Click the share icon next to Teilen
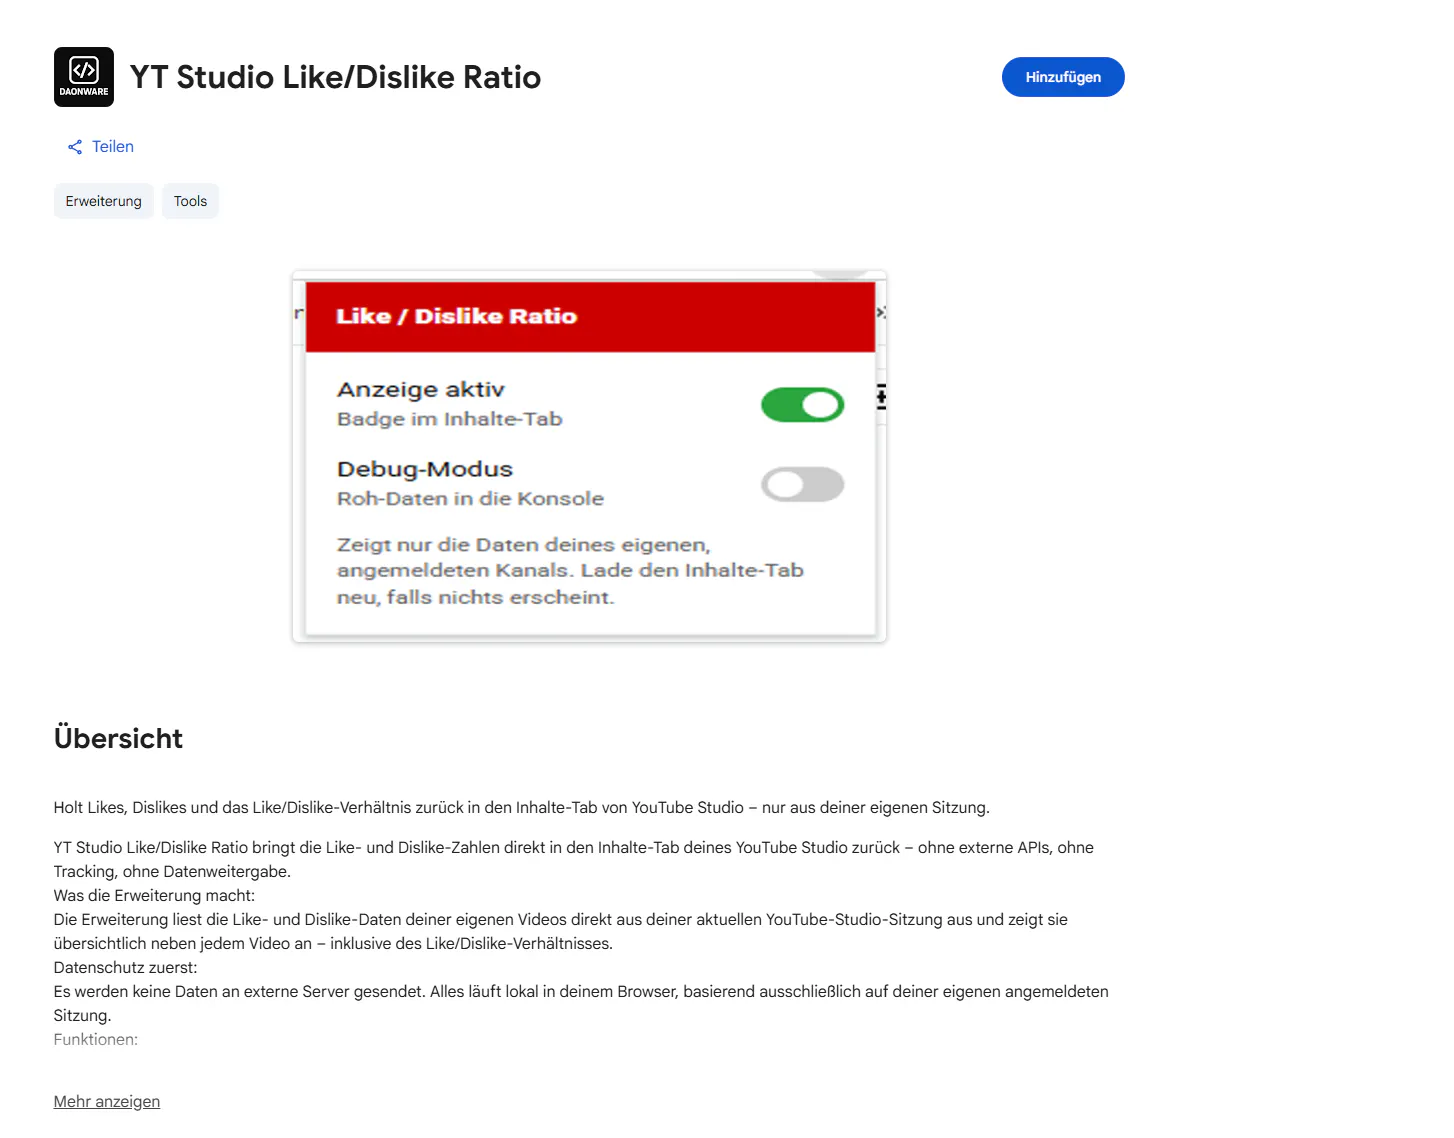The height and width of the screenshot is (1138, 1454). coord(75,147)
